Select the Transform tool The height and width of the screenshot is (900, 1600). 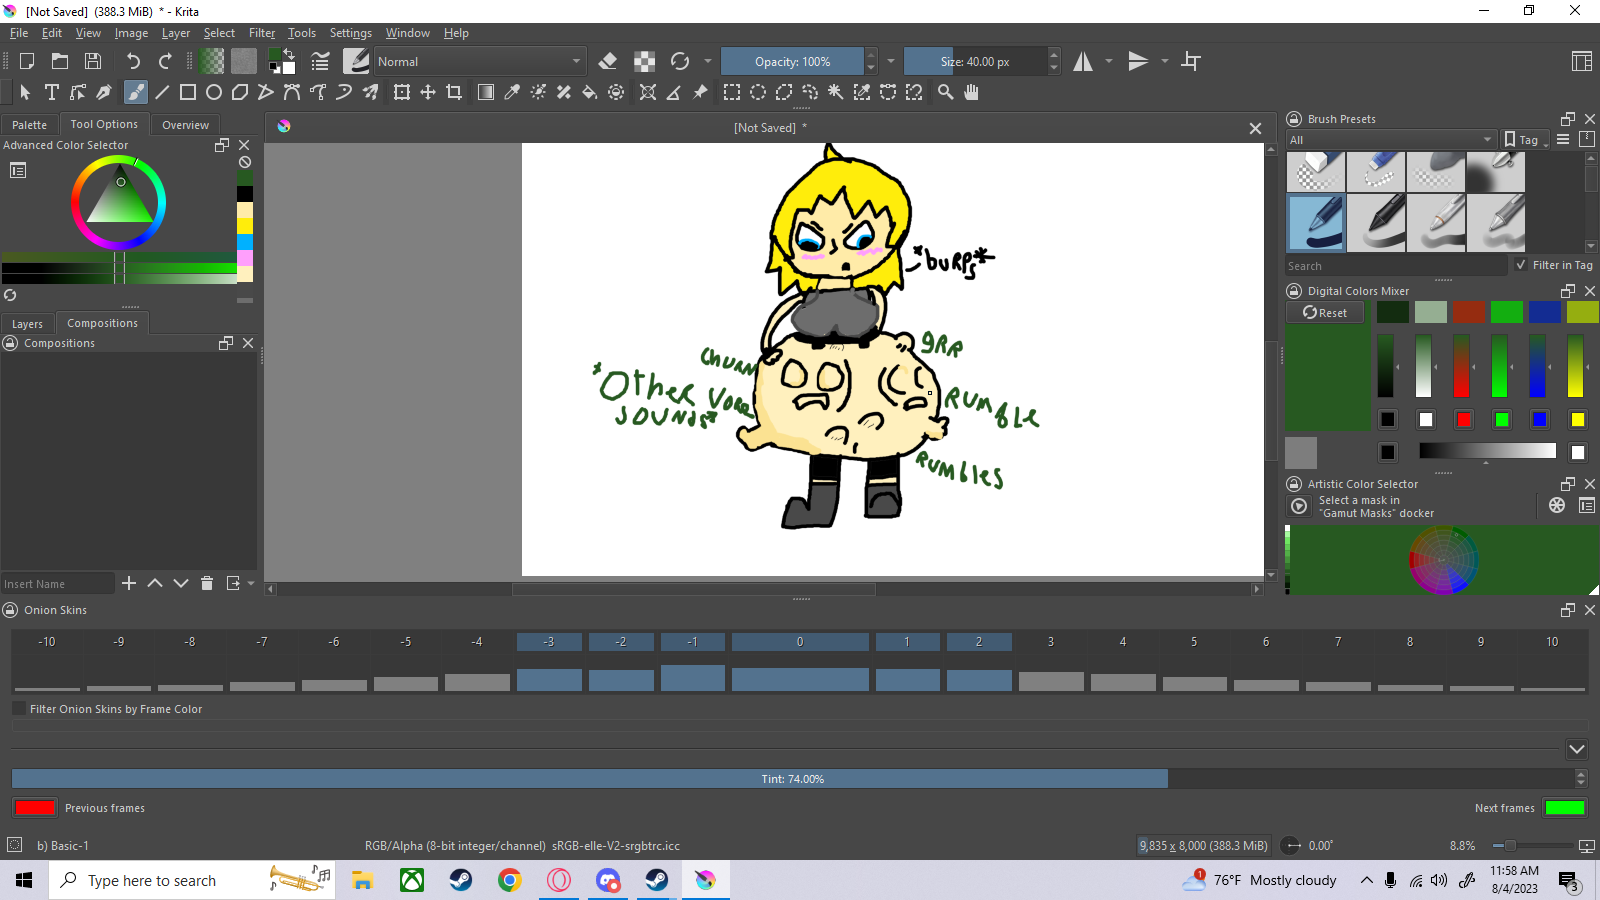(x=402, y=92)
